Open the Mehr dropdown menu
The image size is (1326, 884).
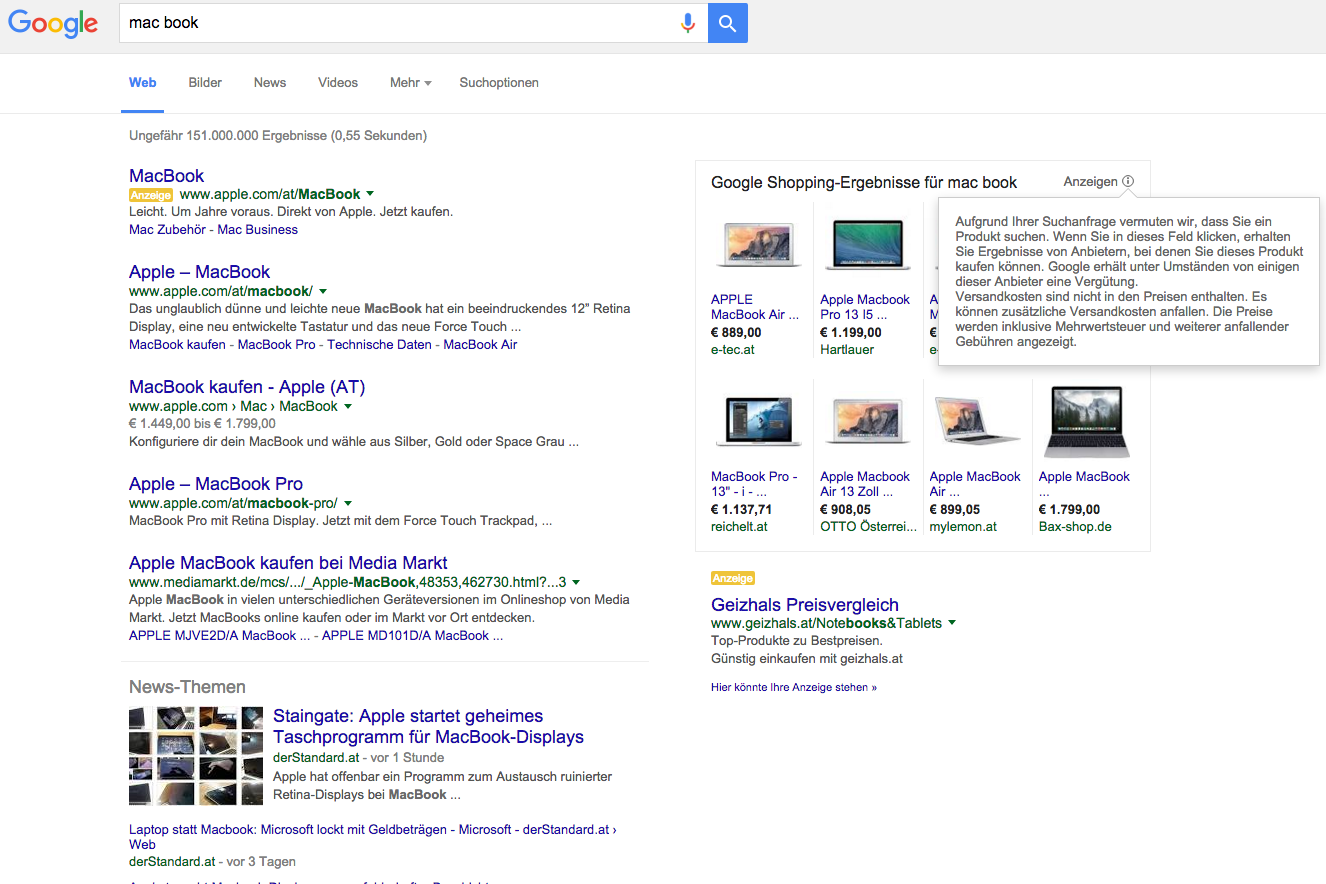pyautogui.click(x=410, y=83)
